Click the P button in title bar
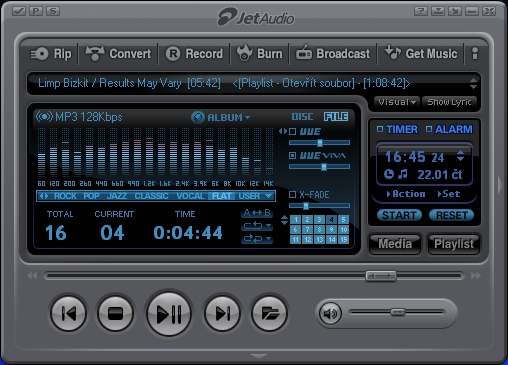 pyautogui.click(x=36, y=11)
